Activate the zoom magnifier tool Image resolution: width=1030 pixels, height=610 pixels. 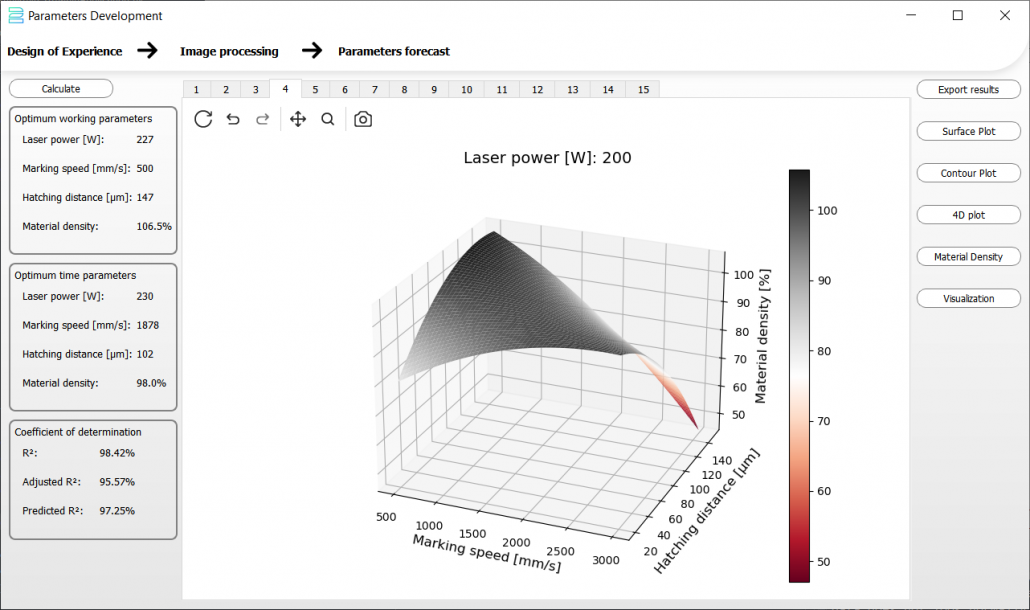[328, 119]
